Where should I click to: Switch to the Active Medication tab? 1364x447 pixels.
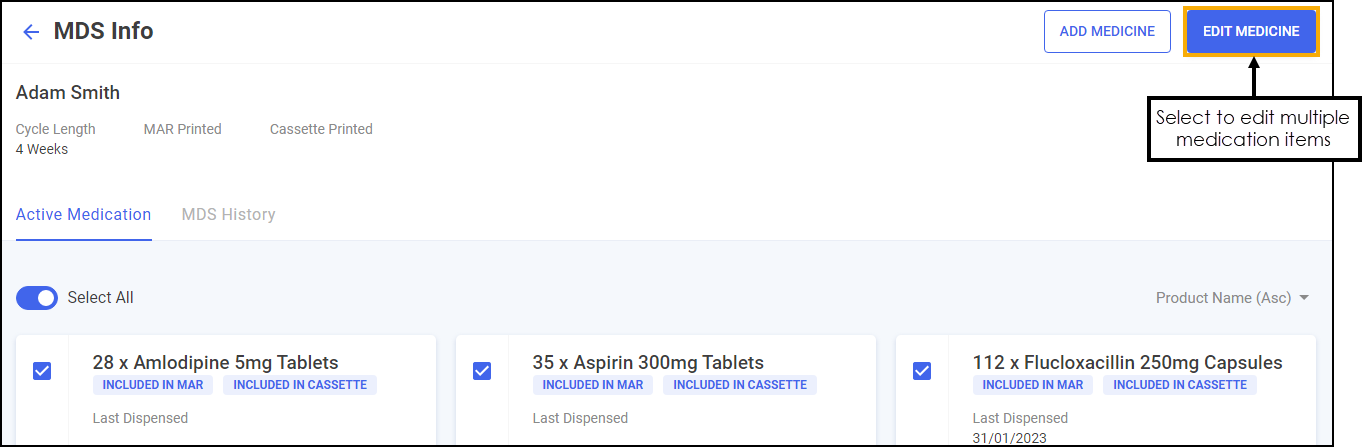pyautogui.click(x=84, y=215)
